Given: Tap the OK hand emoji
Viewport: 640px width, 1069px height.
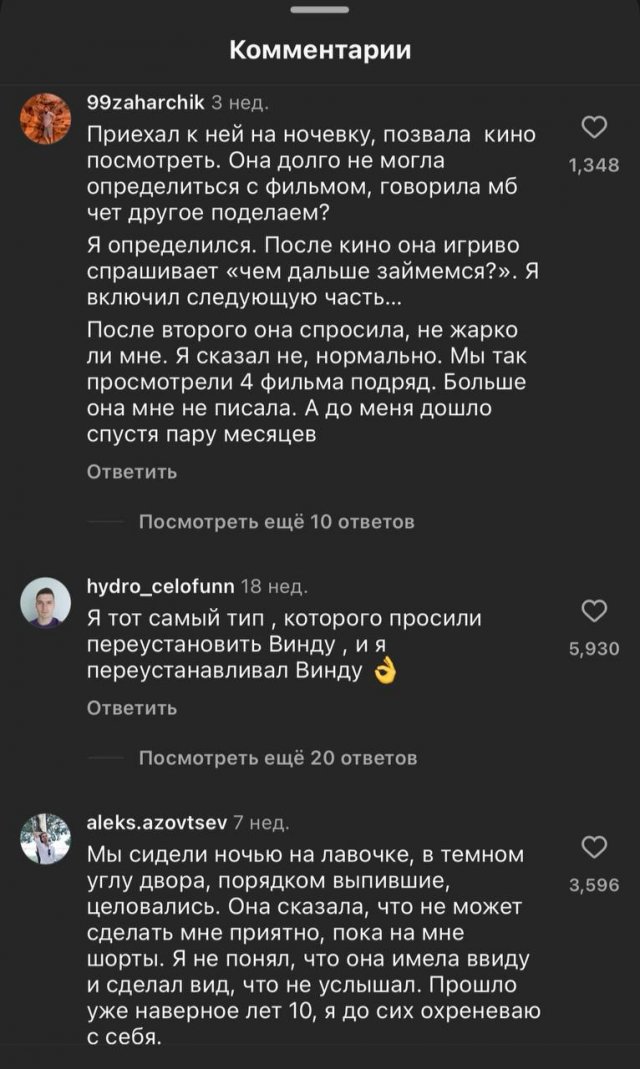Looking at the screenshot, I should (384, 672).
